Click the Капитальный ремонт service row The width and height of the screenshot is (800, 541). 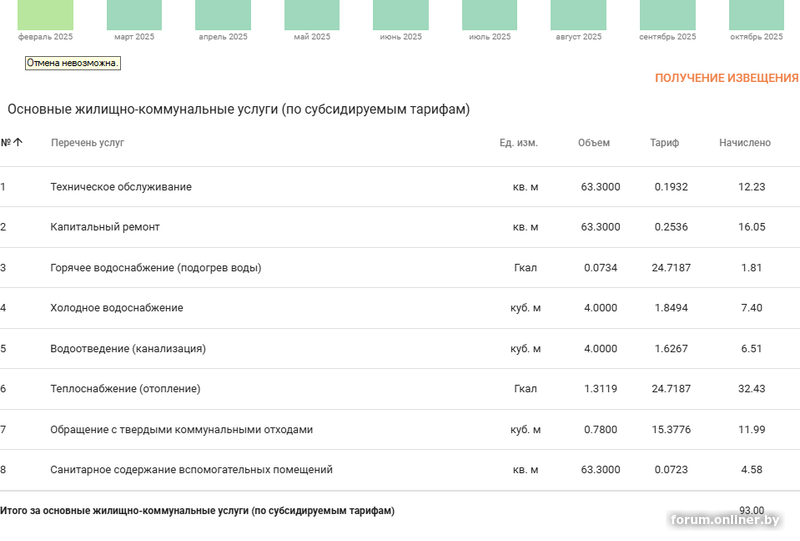coord(105,227)
